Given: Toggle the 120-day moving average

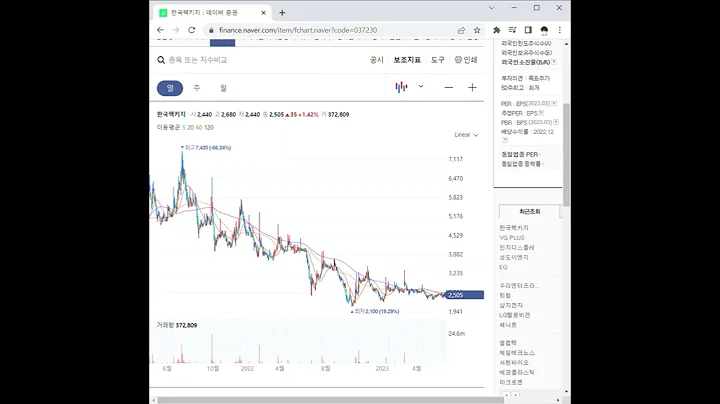Looking at the screenshot, I should pyautogui.click(x=208, y=128).
